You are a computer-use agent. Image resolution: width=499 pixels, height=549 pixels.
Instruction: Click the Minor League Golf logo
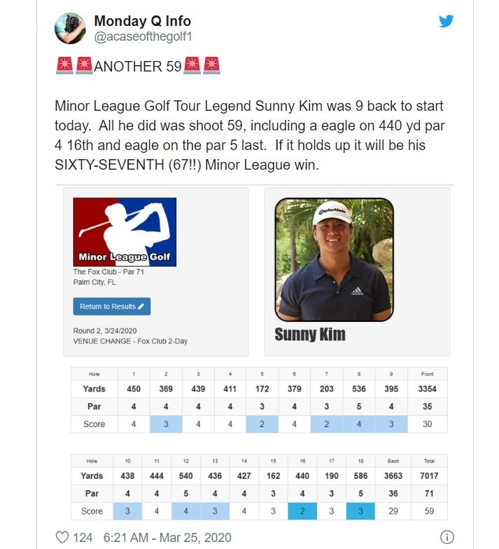click(125, 232)
